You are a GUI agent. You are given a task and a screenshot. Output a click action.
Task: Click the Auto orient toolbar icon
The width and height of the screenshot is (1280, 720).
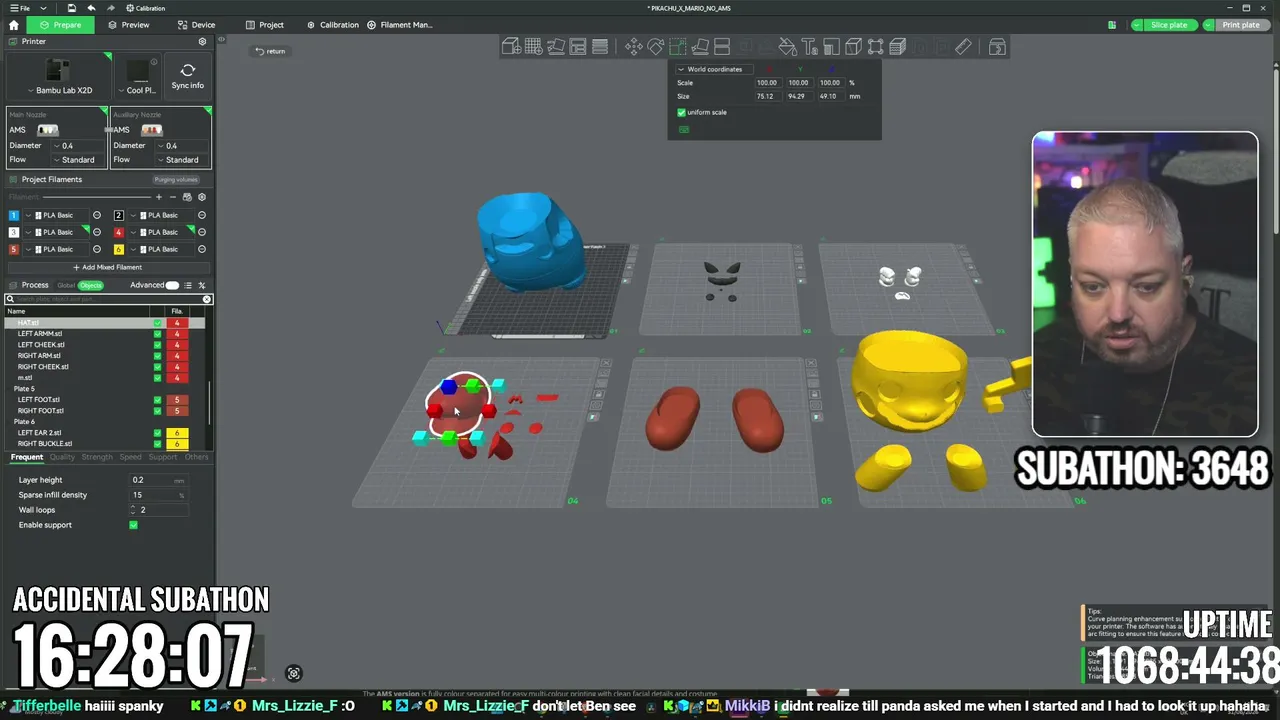point(556,47)
